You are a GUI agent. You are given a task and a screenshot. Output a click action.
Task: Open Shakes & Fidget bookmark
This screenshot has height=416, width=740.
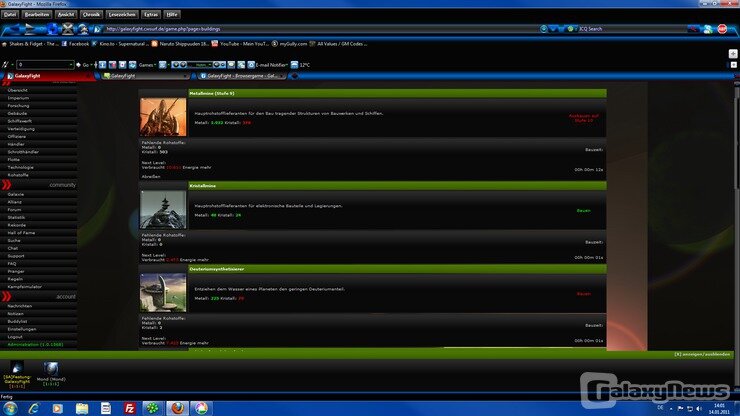(x=30, y=44)
